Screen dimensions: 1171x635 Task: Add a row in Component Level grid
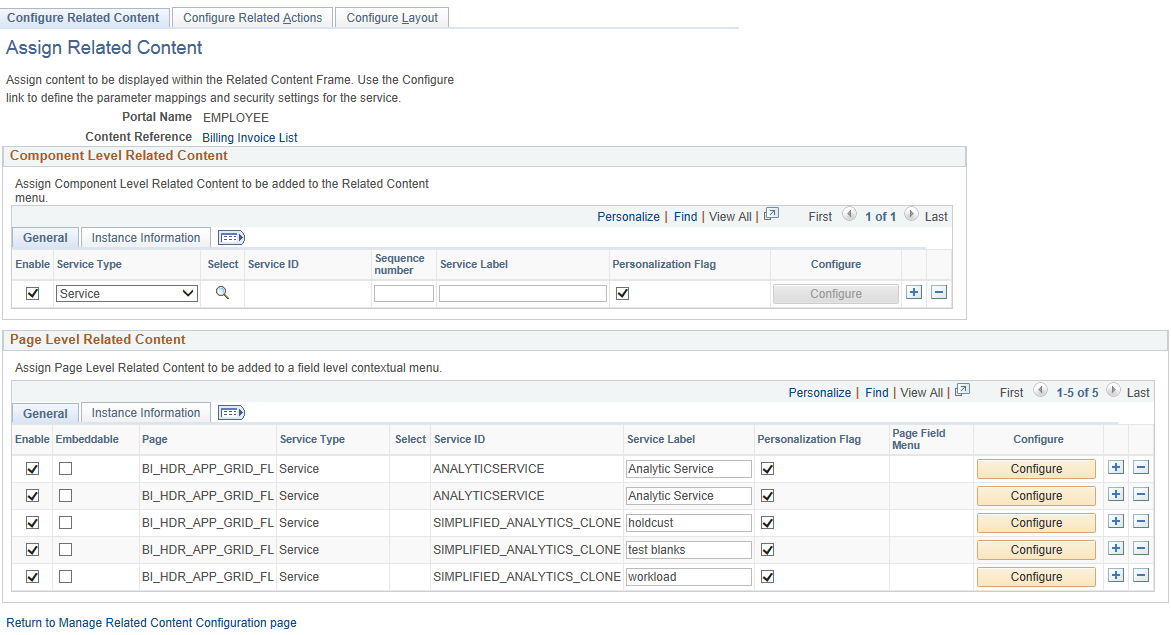pos(914,293)
